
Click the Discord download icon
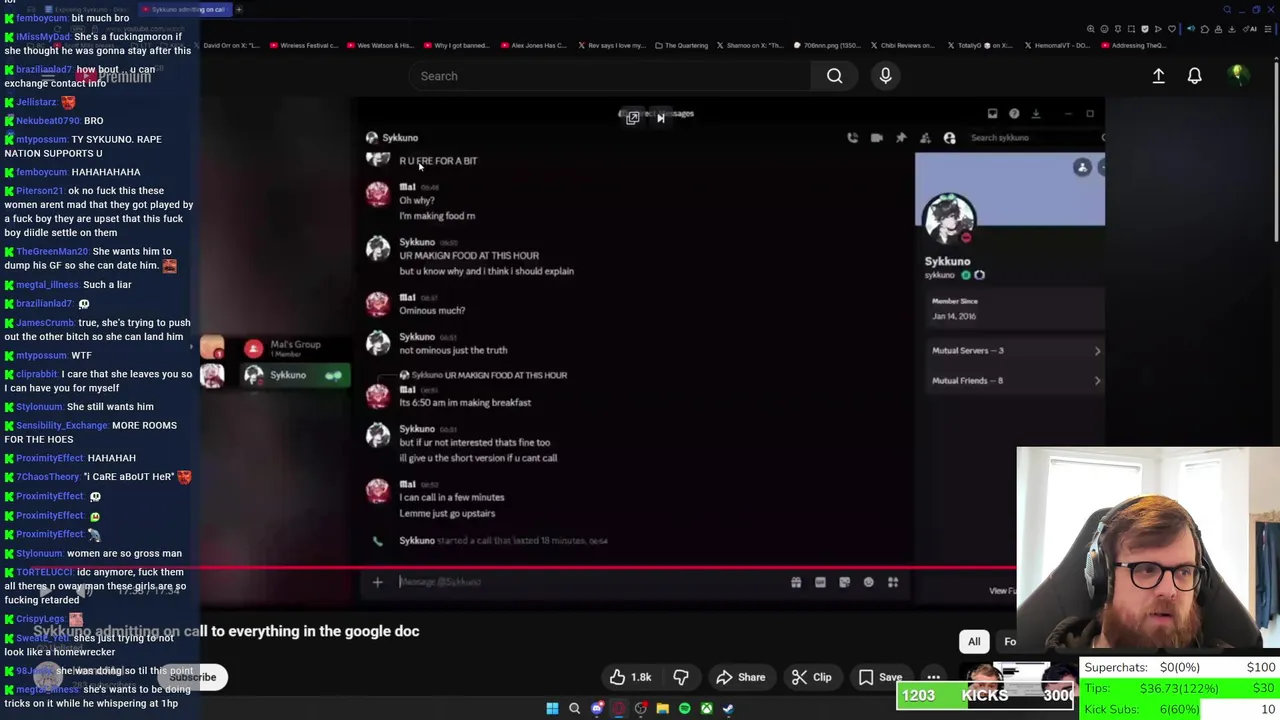click(x=1036, y=114)
